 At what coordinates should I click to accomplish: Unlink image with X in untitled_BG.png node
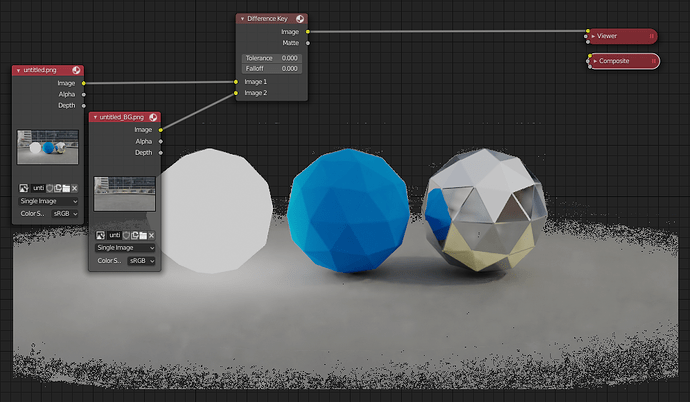(x=151, y=235)
